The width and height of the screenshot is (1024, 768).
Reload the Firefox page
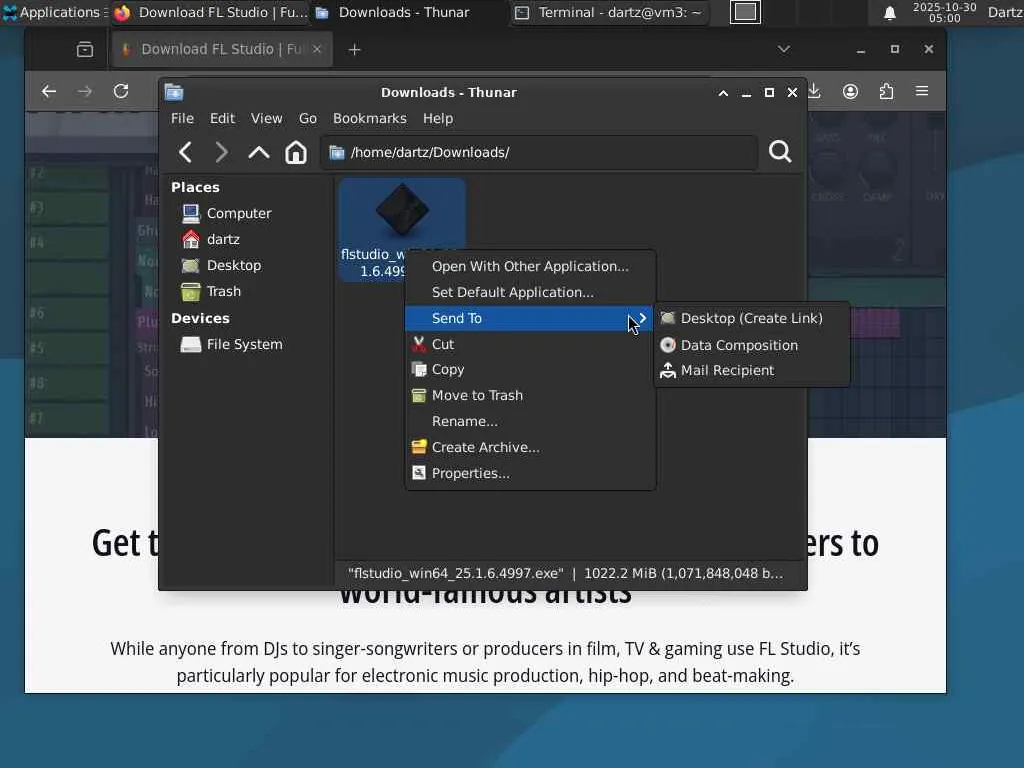point(121,91)
